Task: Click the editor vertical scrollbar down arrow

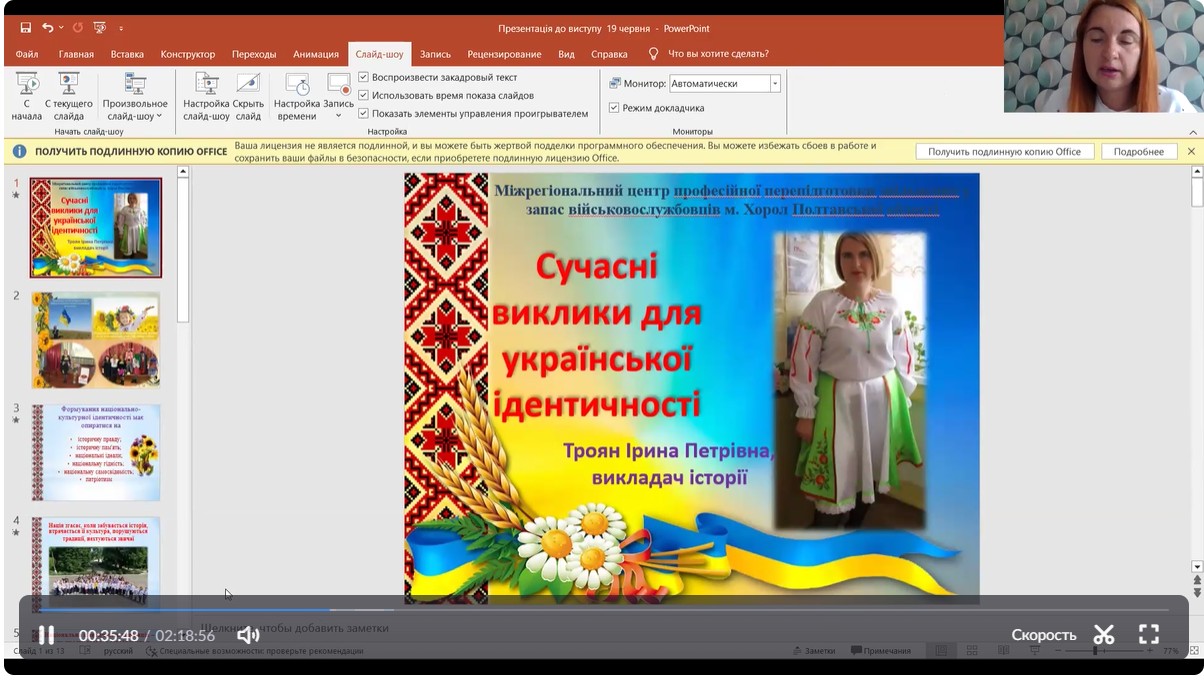Action: click(1197, 567)
